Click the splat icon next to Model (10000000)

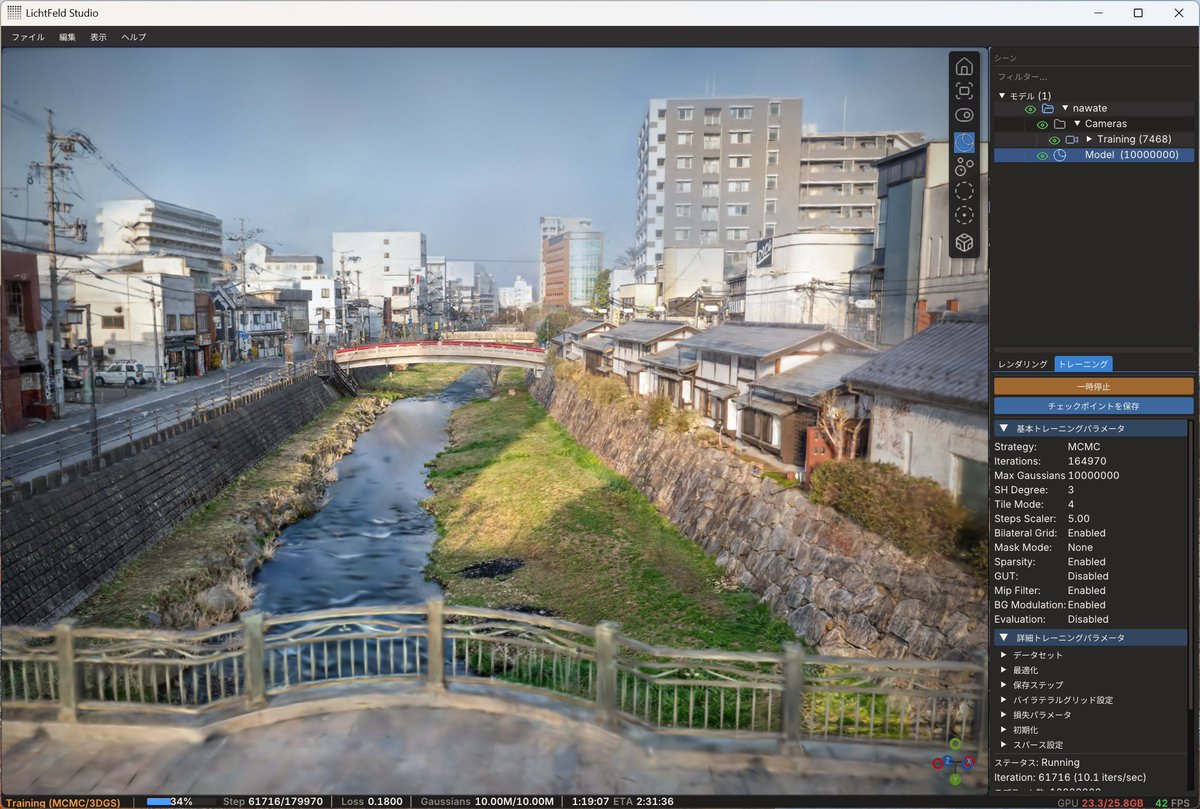[1060, 154]
